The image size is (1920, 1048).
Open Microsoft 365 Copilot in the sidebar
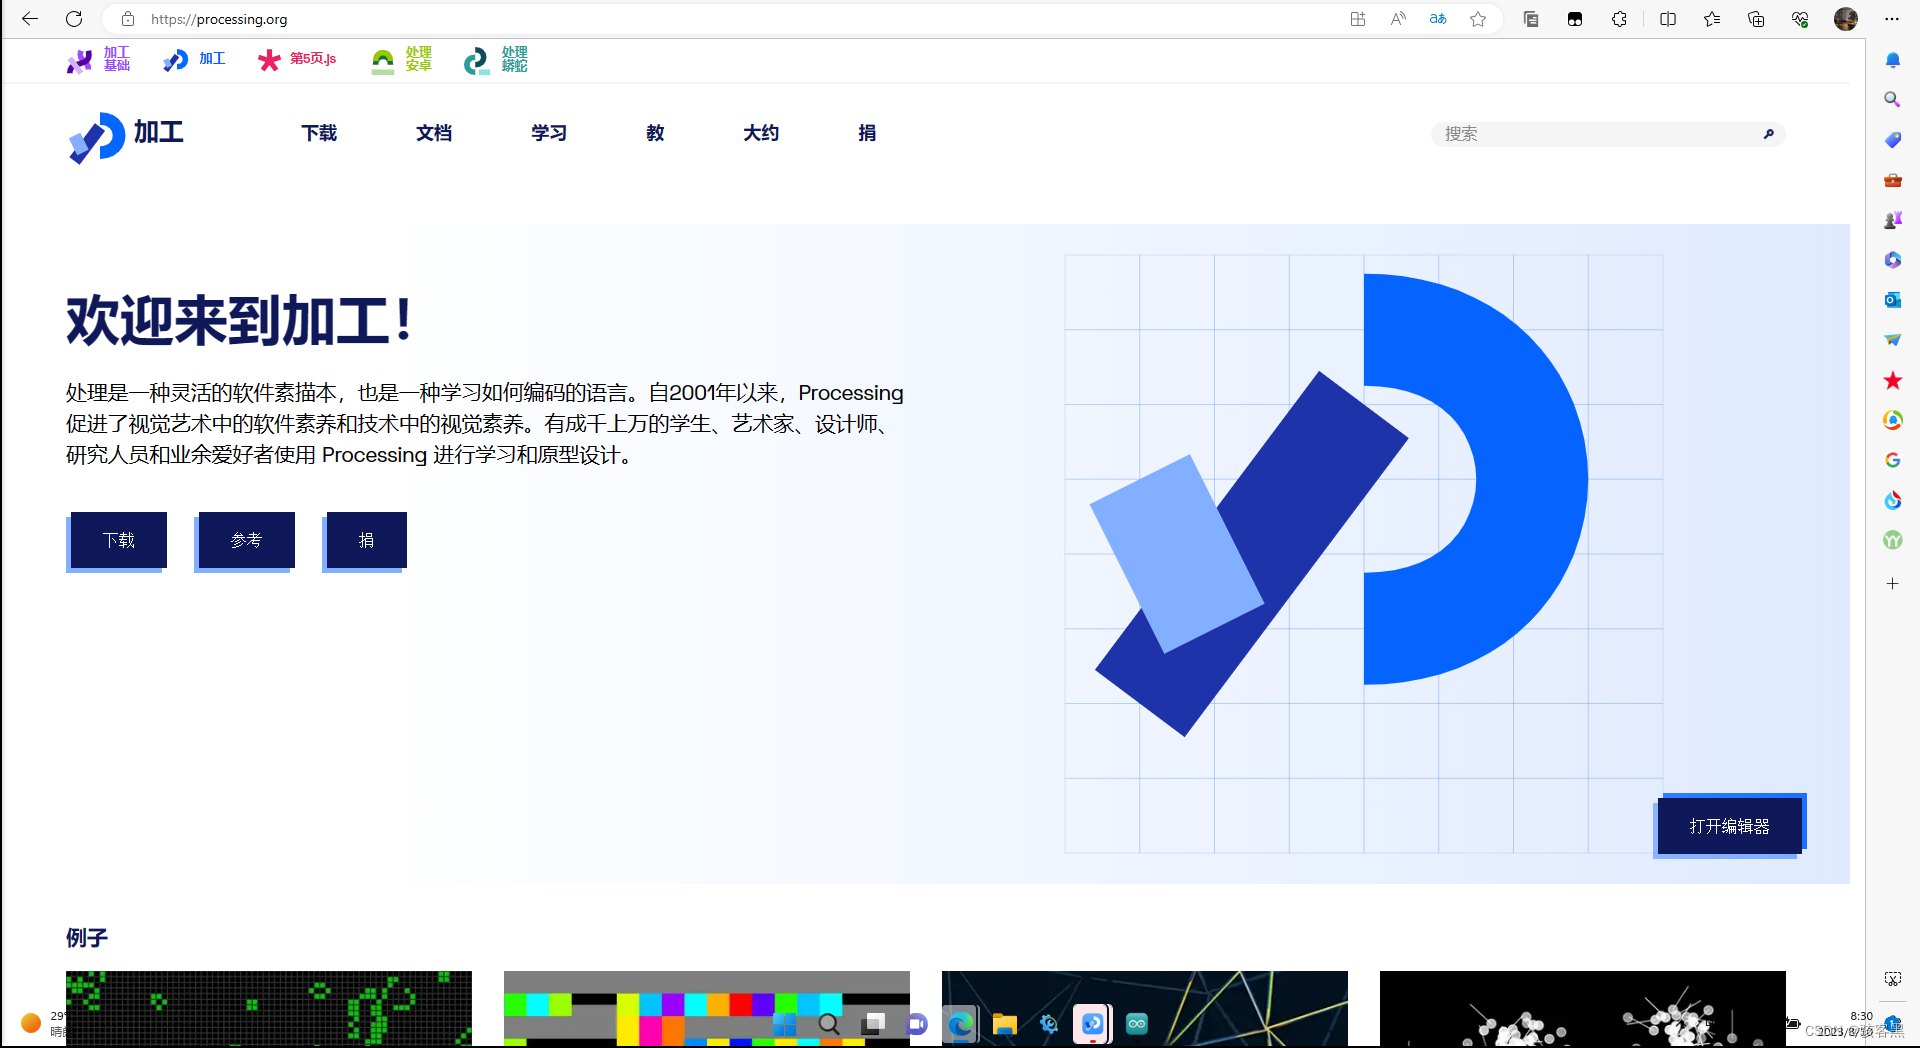click(x=1892, y=260)
